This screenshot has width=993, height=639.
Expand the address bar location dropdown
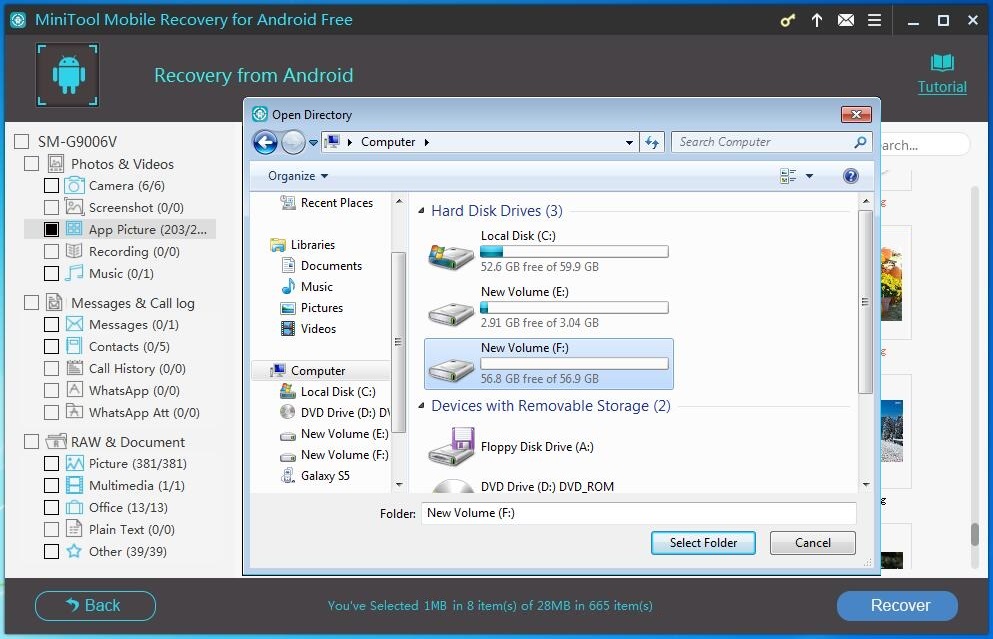coord(628,142)
